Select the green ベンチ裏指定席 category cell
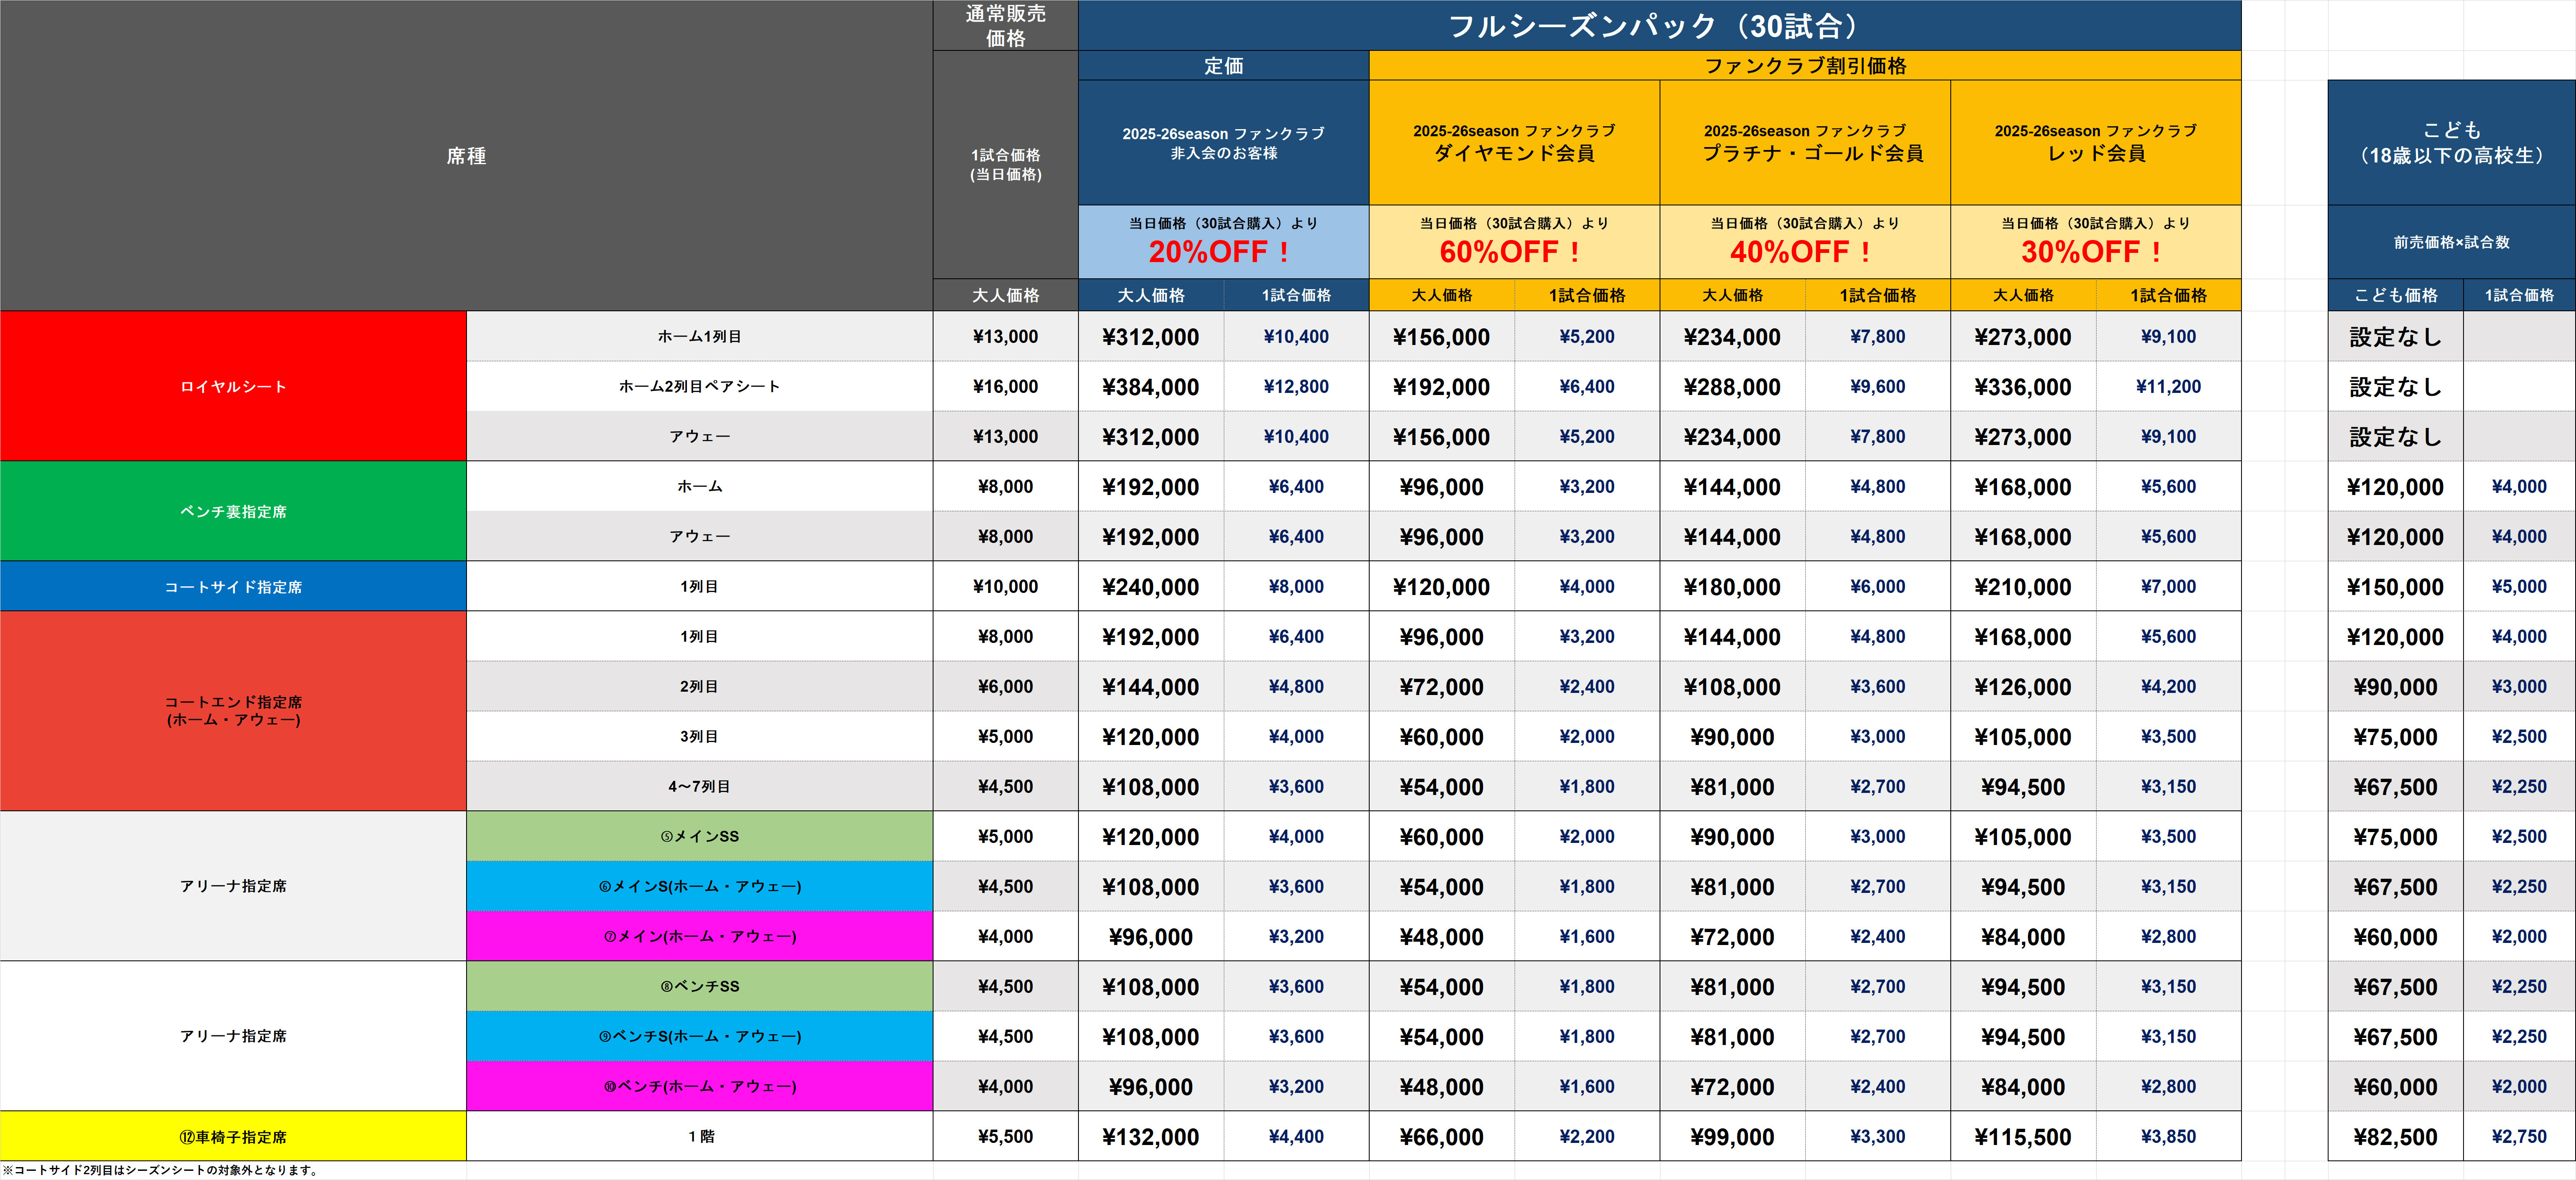This screenshot has height=1180, width=2576. coord(233,511)
